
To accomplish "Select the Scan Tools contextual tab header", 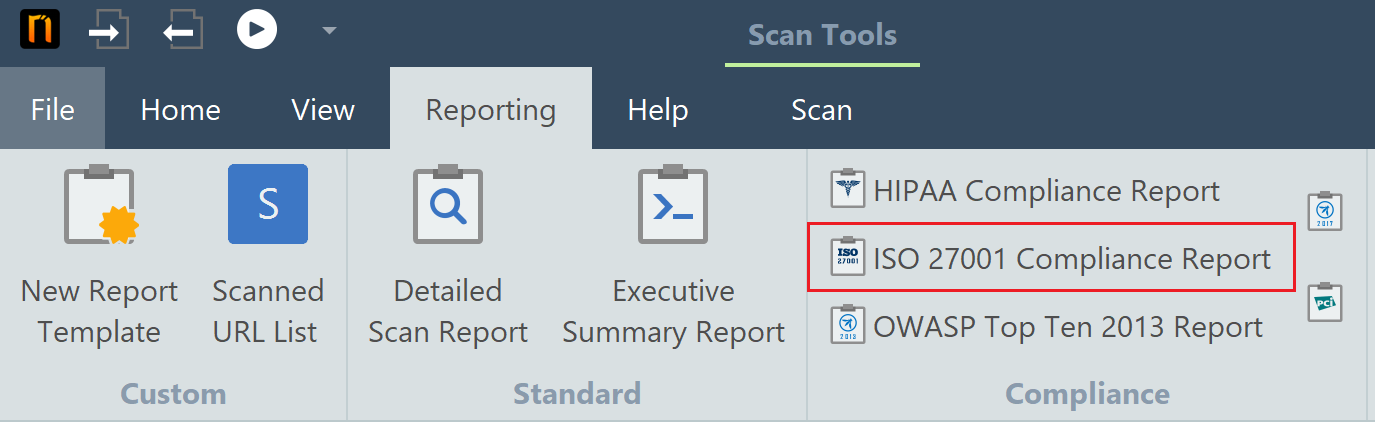I will pyautogui.click(x=822, y=35).
